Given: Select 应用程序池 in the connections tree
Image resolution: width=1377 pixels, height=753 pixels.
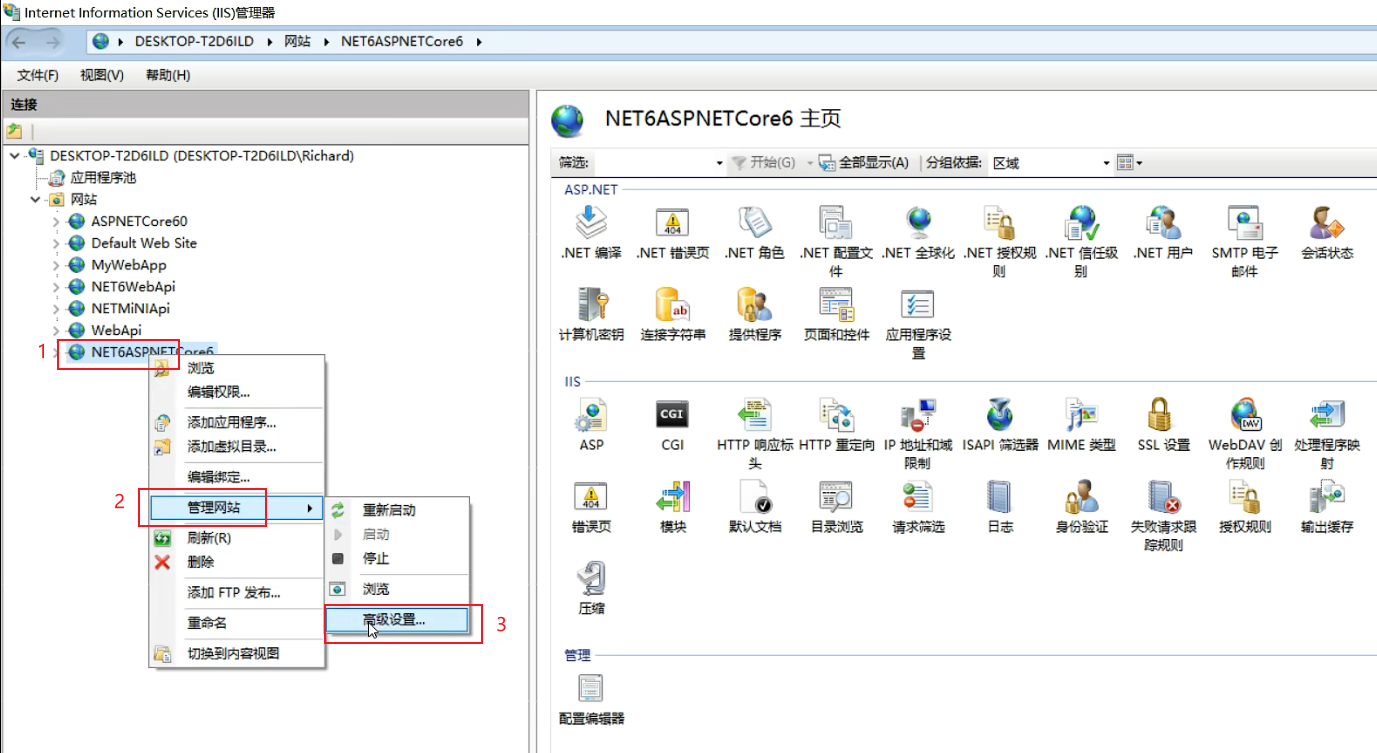Looking at the screenshot, I should point(103,178).
